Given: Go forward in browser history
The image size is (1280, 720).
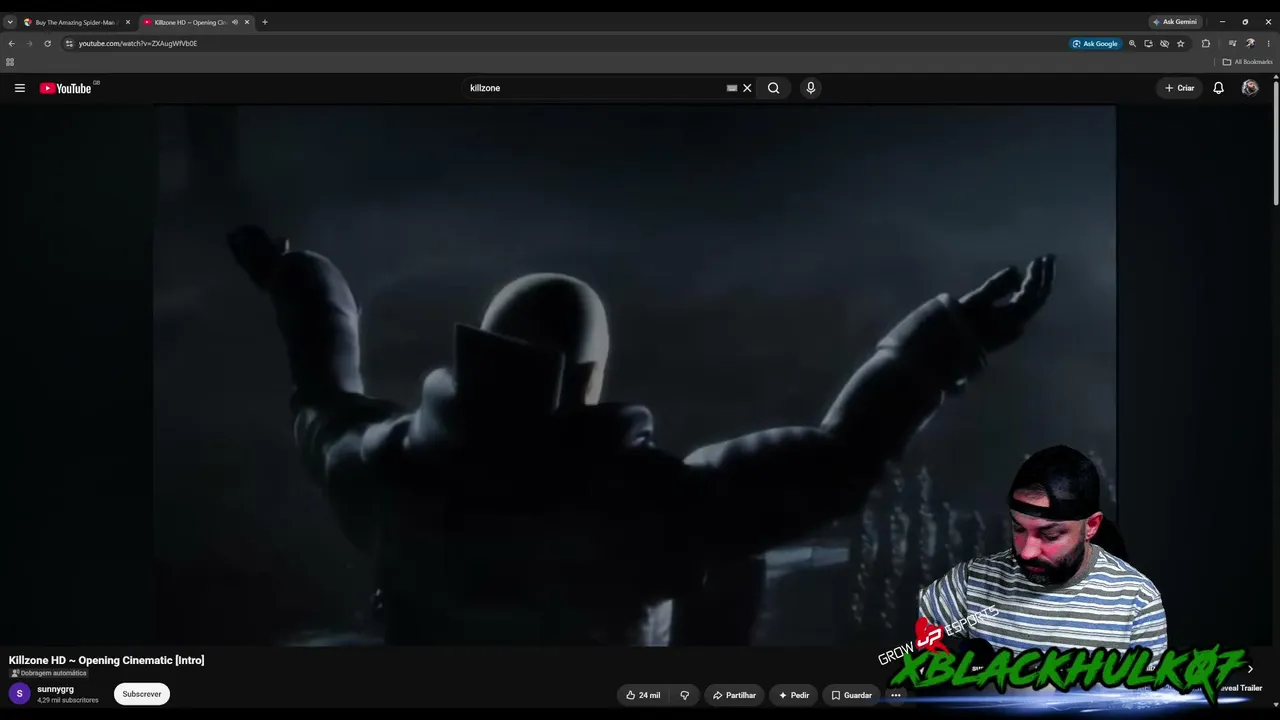Looking at the screenshot, I should pyautogui.click(x=29, y=44).
